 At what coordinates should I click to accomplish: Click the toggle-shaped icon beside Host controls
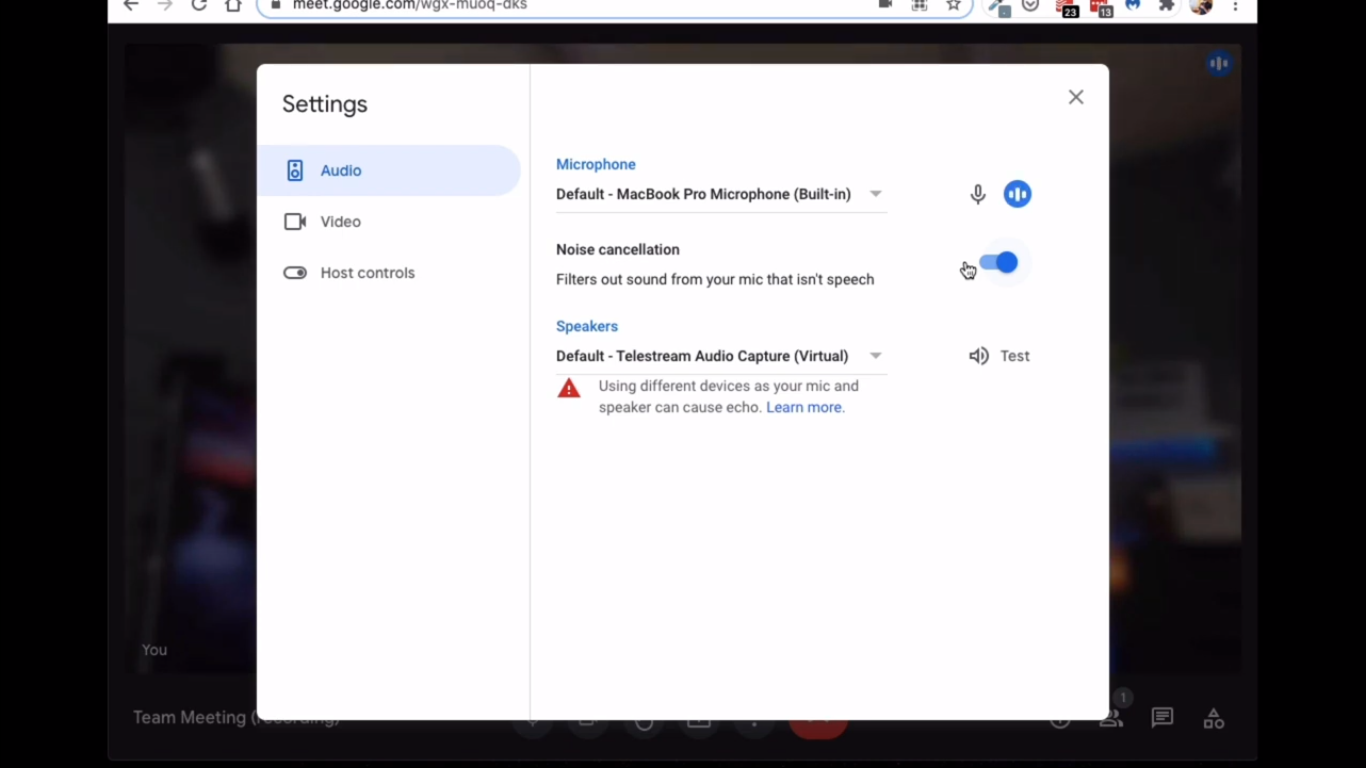click(x=295, y=273)
